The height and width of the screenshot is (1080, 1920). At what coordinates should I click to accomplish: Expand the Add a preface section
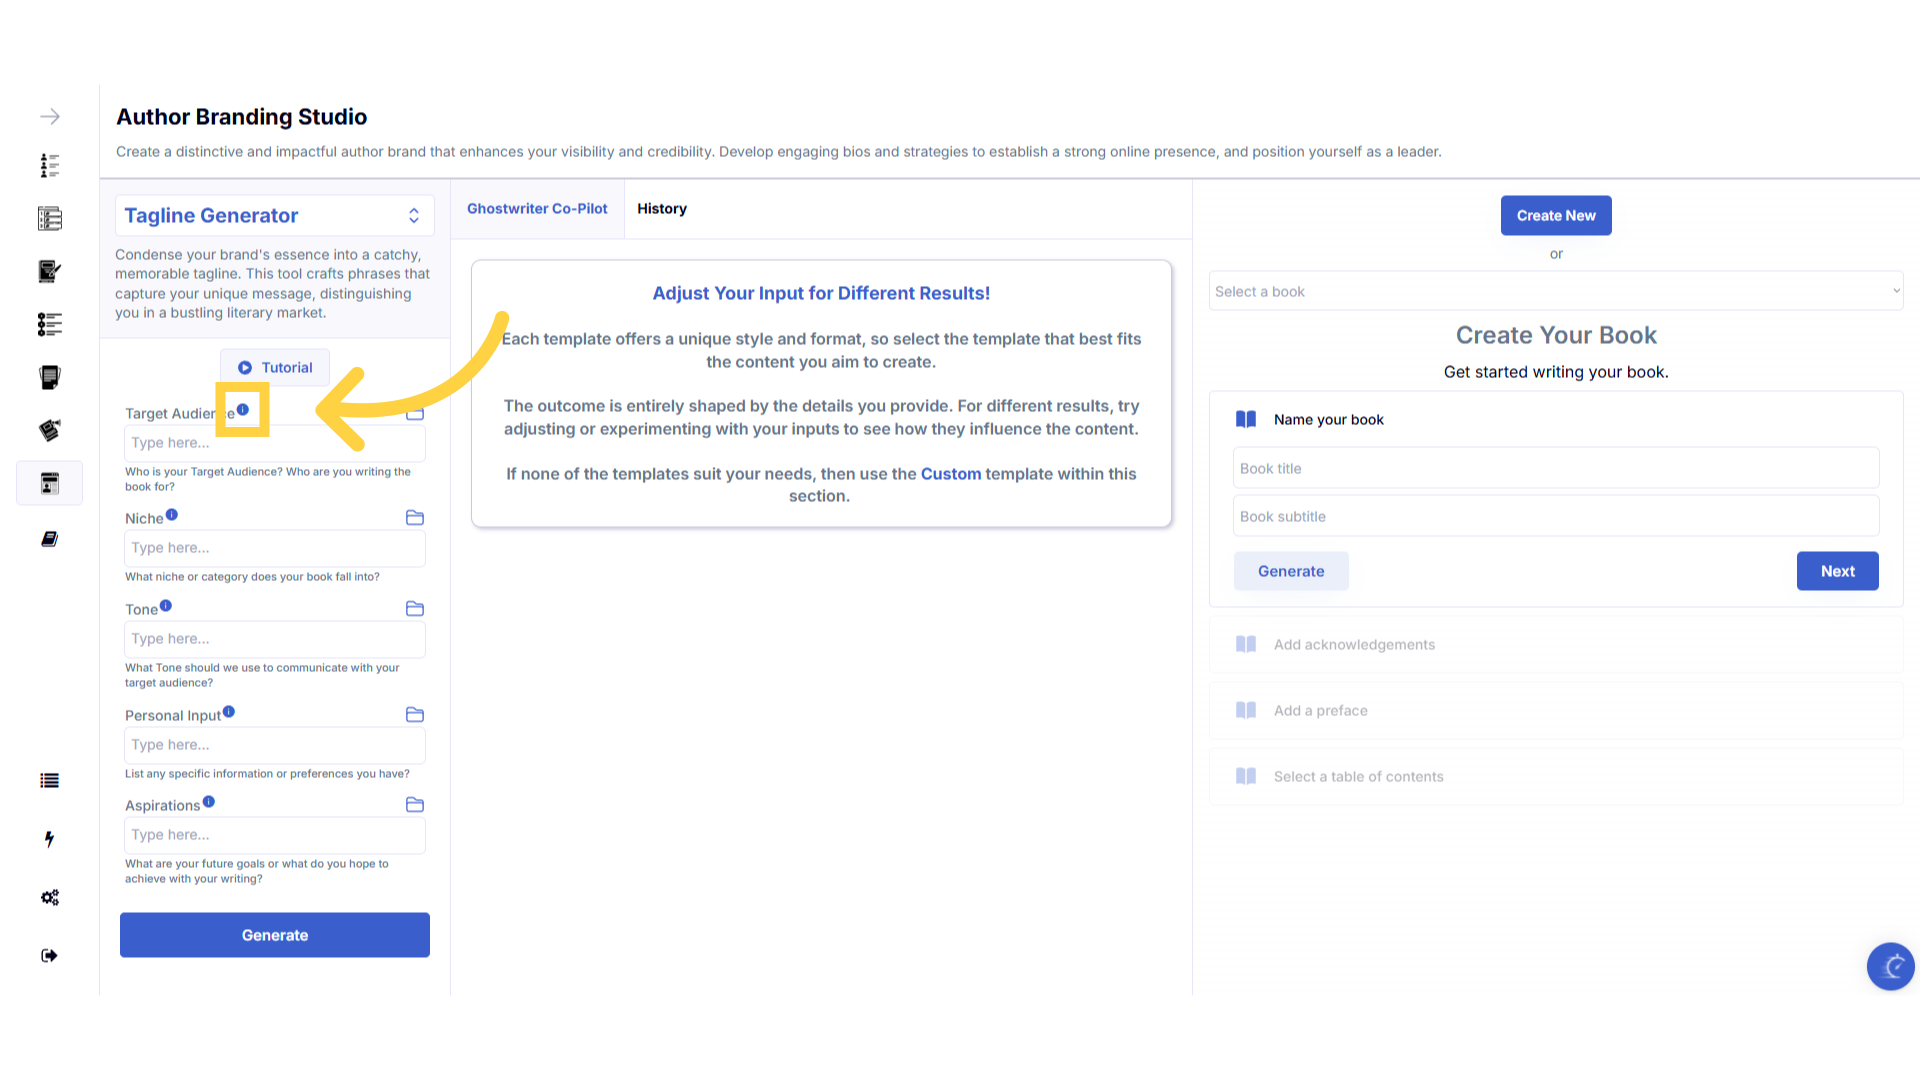click(1320, 711)
